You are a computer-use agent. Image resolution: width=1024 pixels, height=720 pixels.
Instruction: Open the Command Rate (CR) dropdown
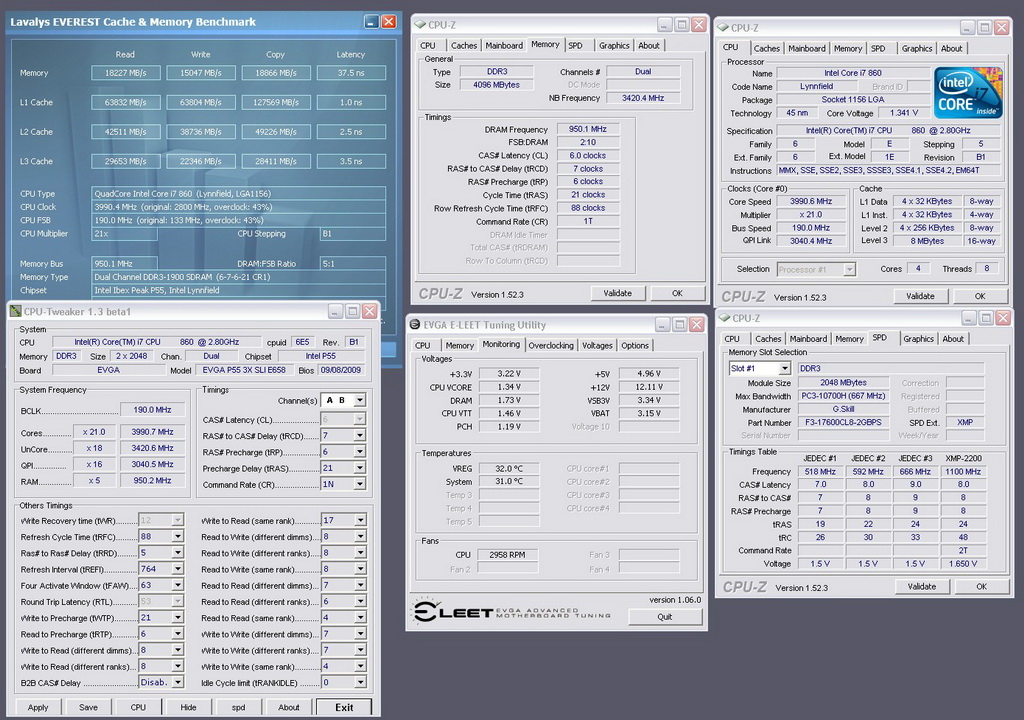click(x=359, y=484)
